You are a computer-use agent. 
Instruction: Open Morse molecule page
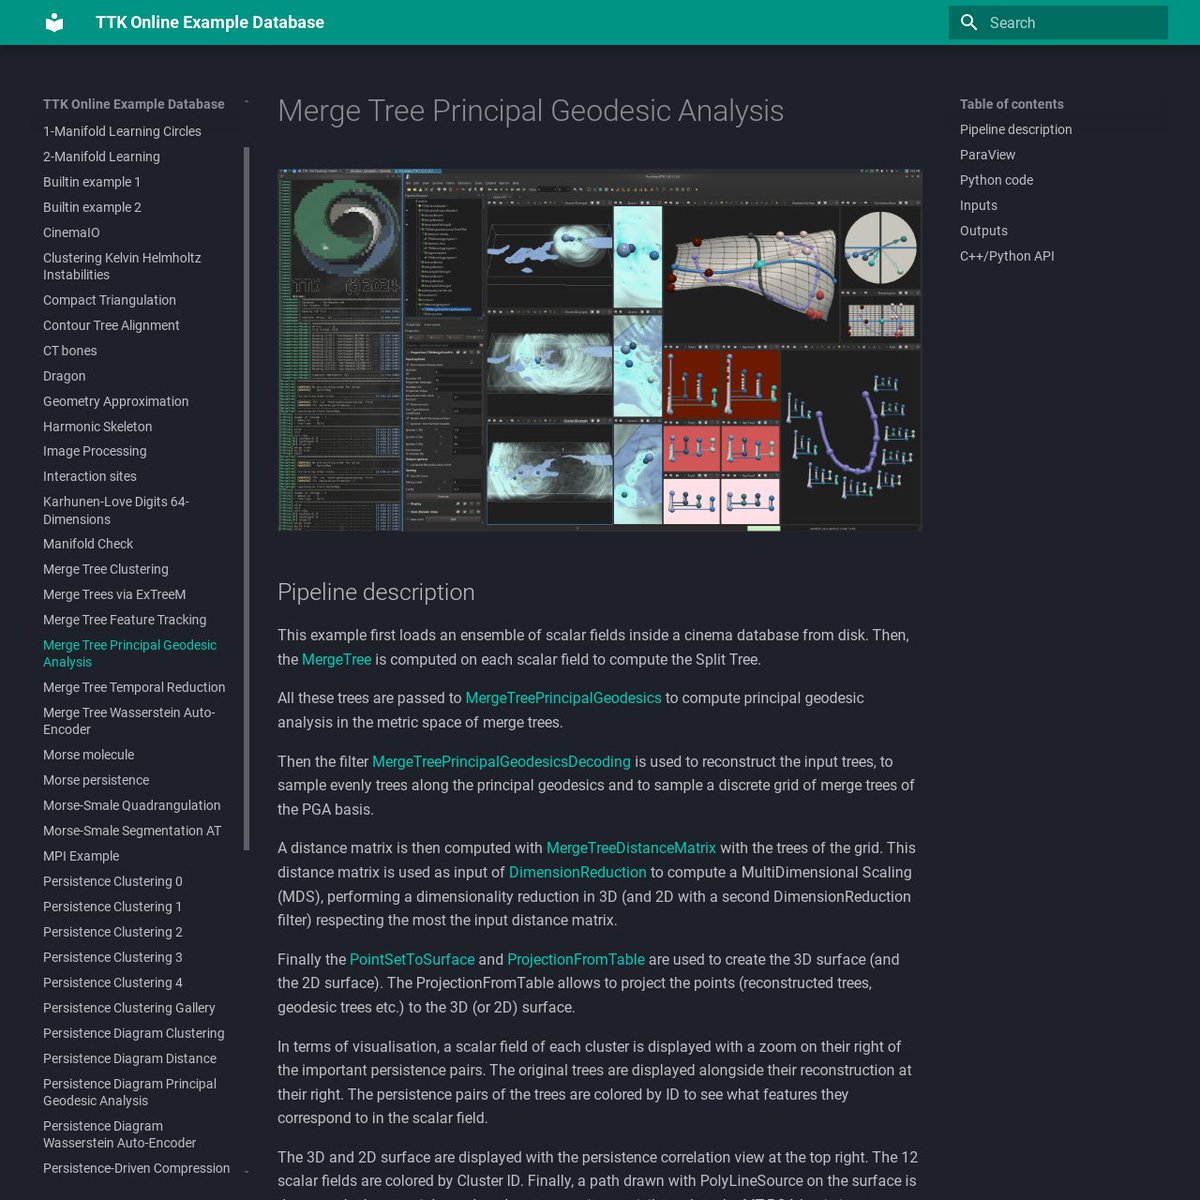pyautogui.click(x=88, y=755)
